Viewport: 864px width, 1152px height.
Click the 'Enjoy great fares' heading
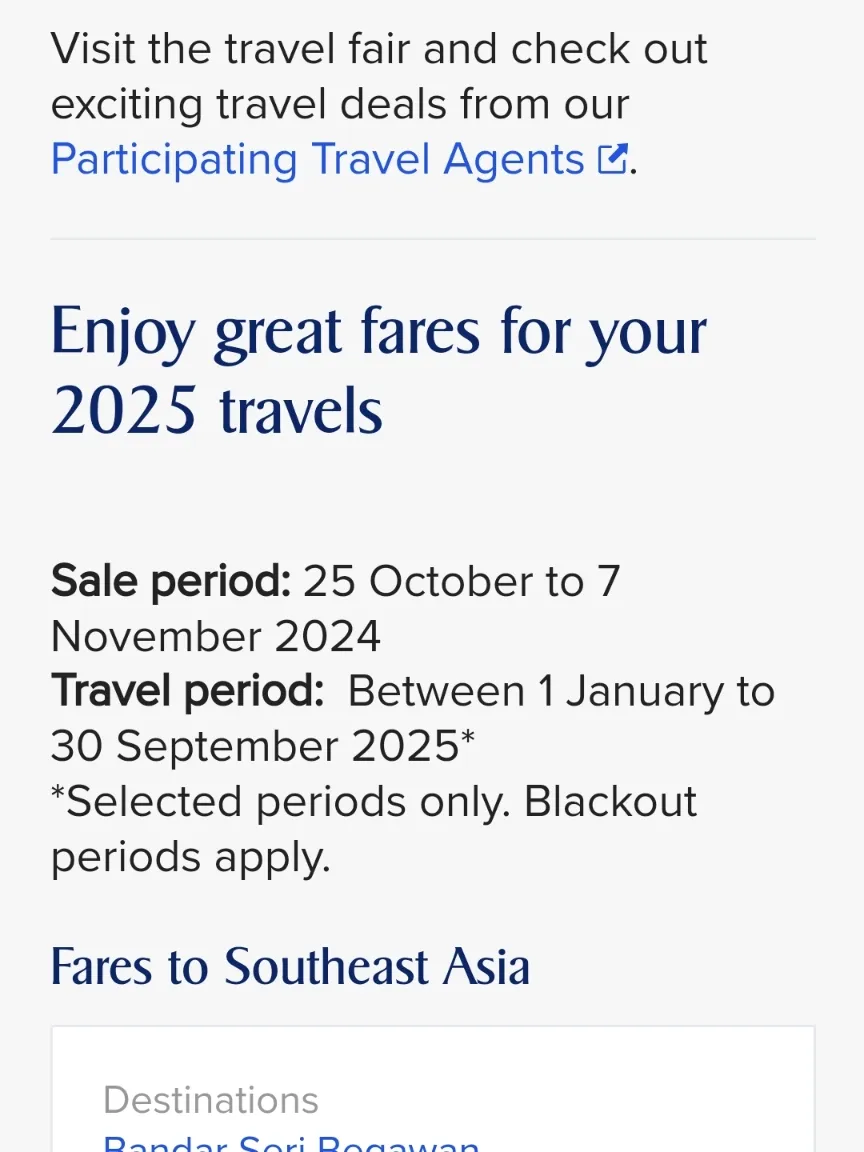378,333
